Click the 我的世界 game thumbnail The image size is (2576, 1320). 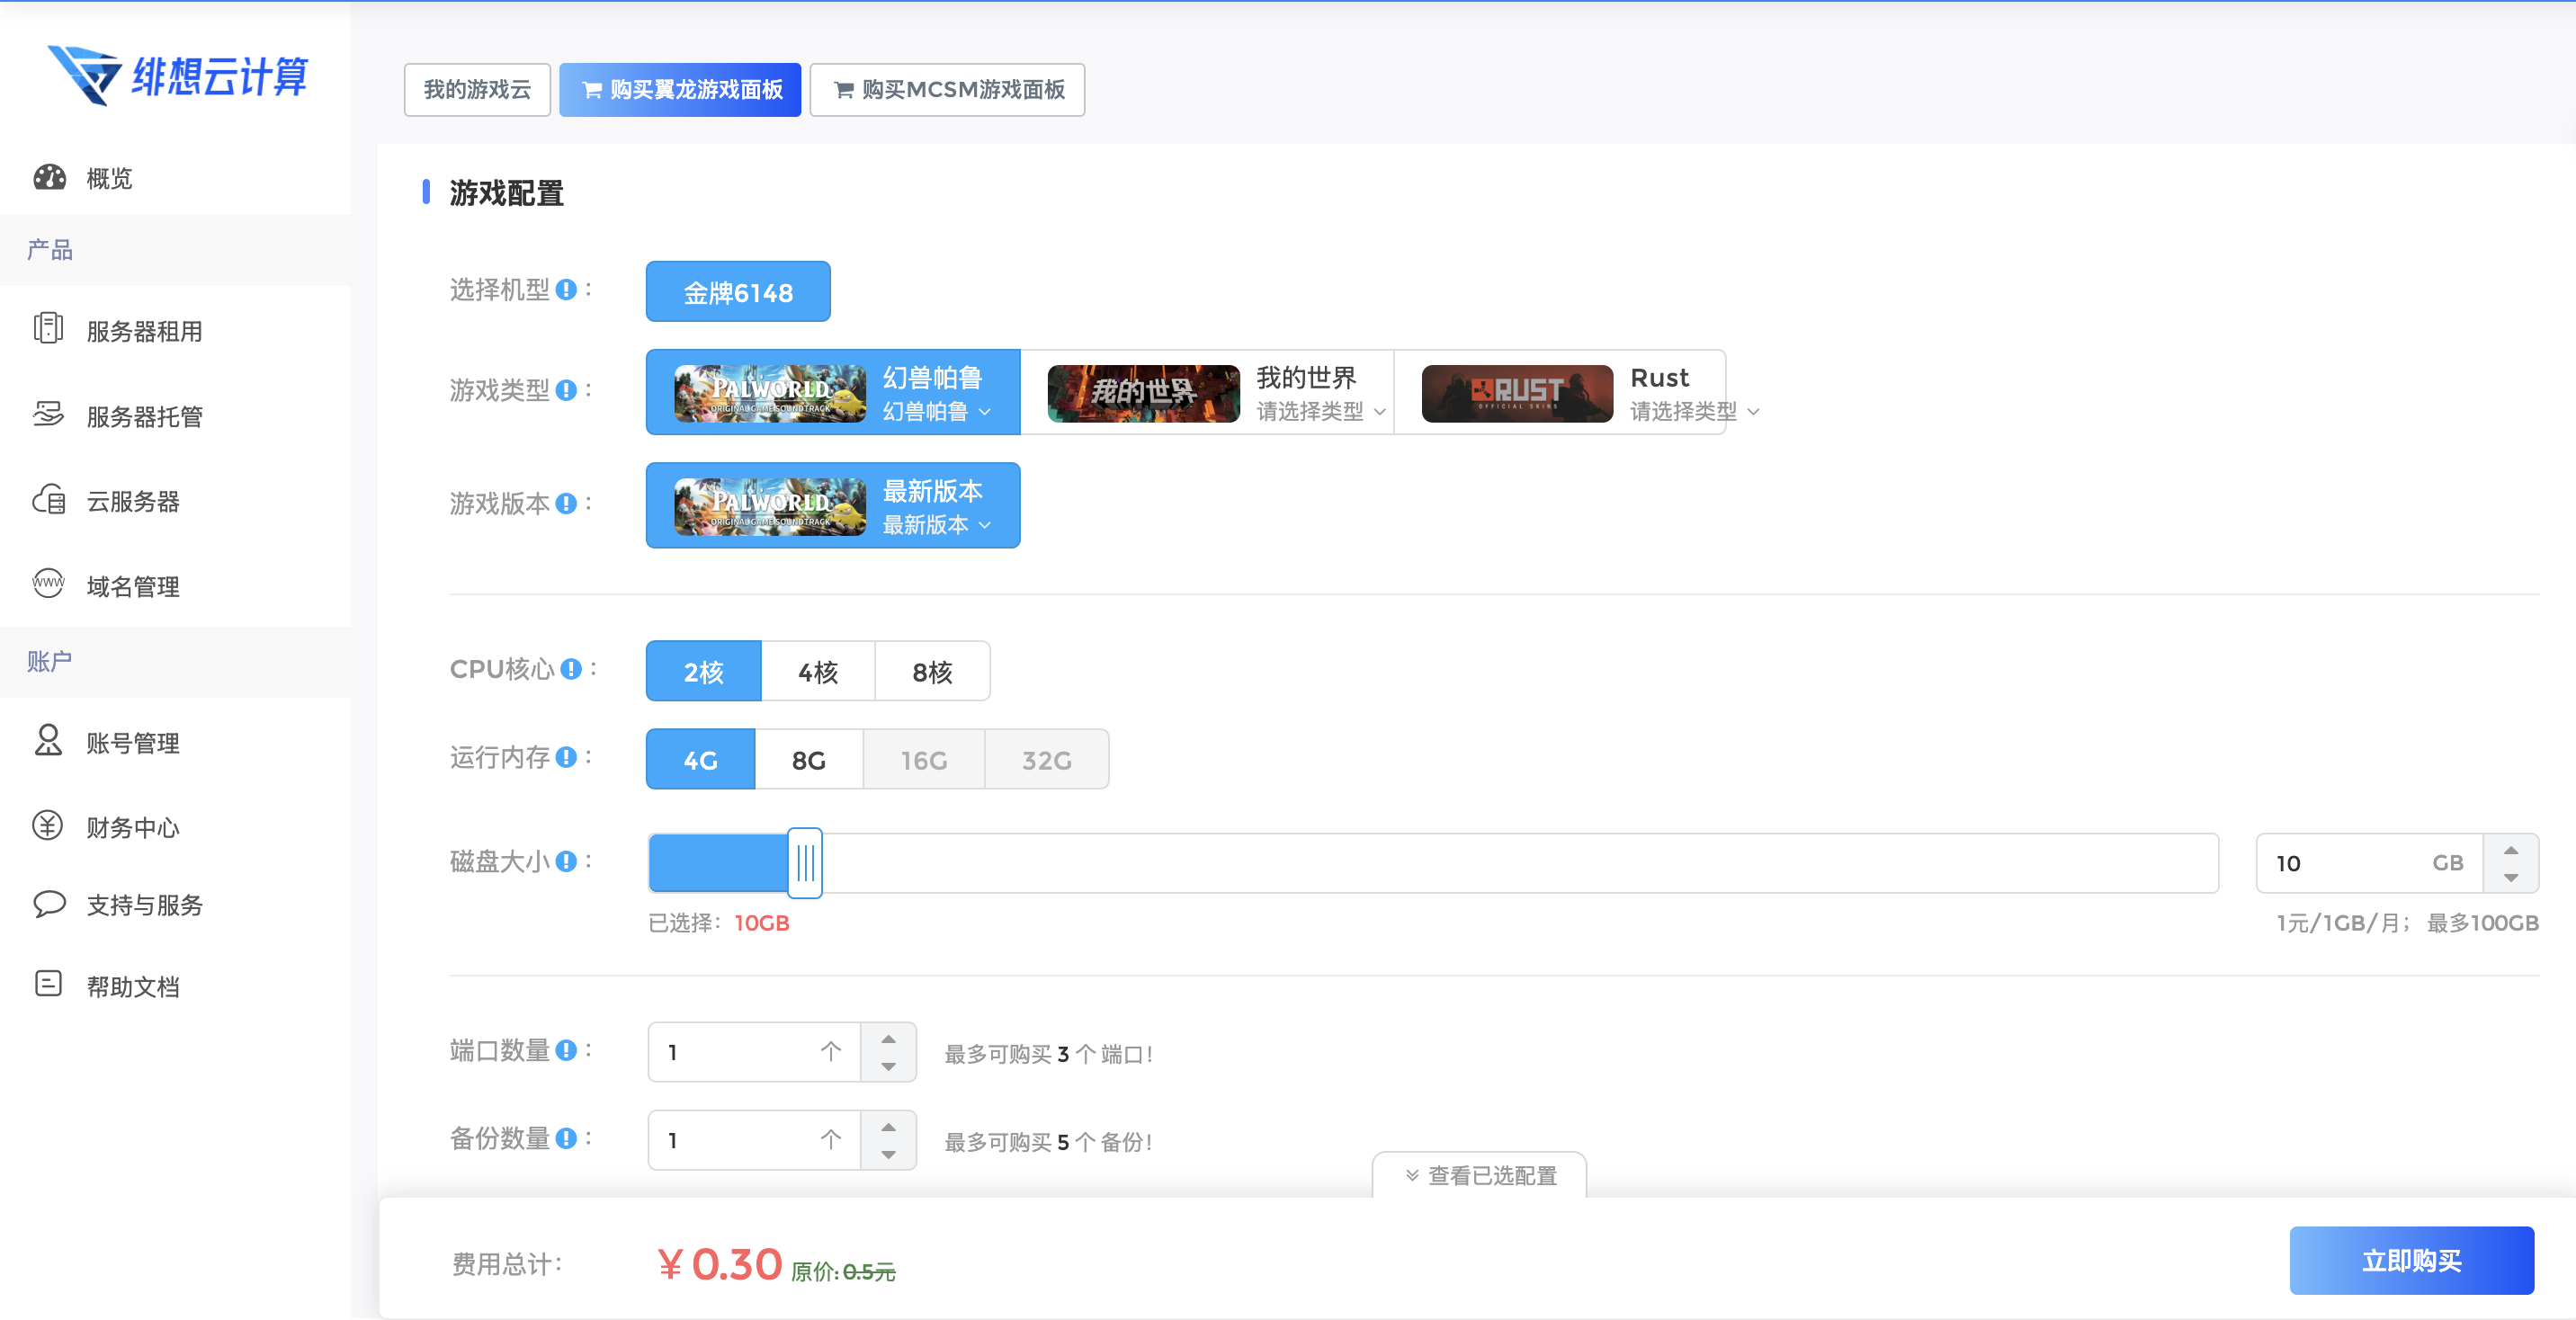click(x=1143, y=393)
